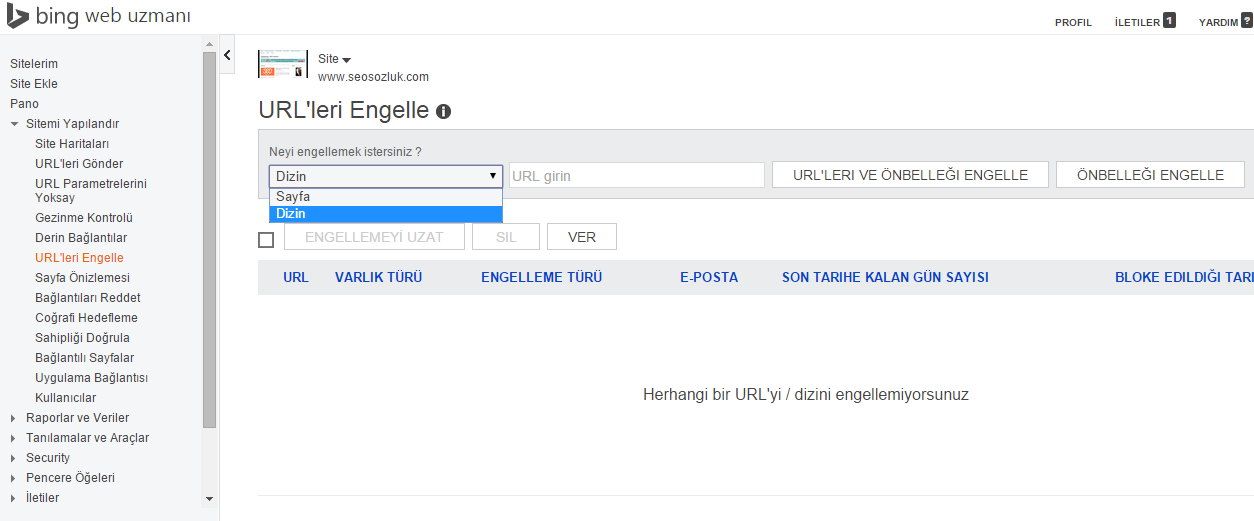Open the İletiler notification badge
1254x521 pixels.
pyautogui.click(x=1169, y=21)
